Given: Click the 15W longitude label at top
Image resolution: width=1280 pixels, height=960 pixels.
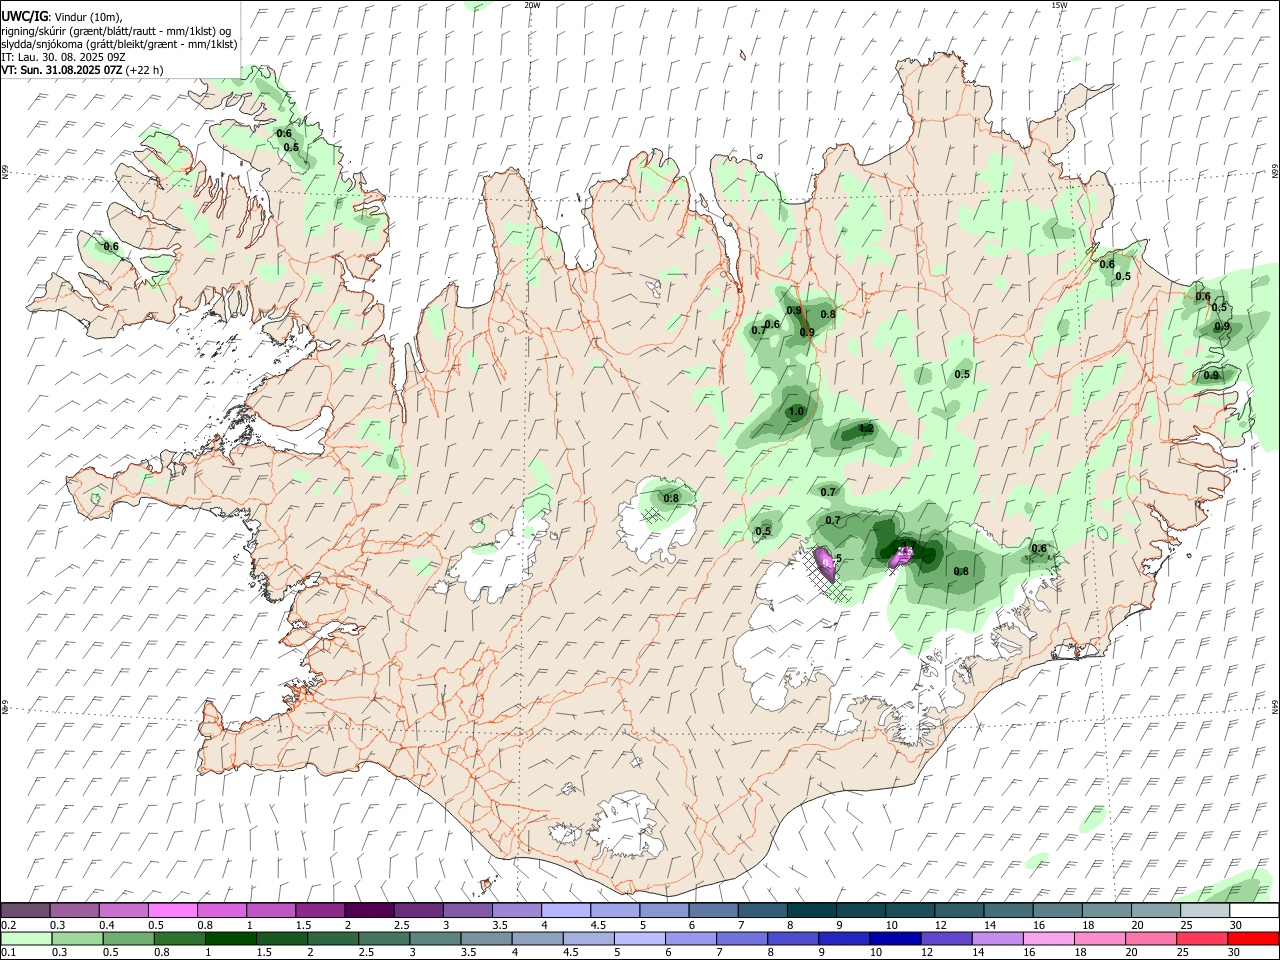Looking at the screenshot, I should [x=1059, y=5].
